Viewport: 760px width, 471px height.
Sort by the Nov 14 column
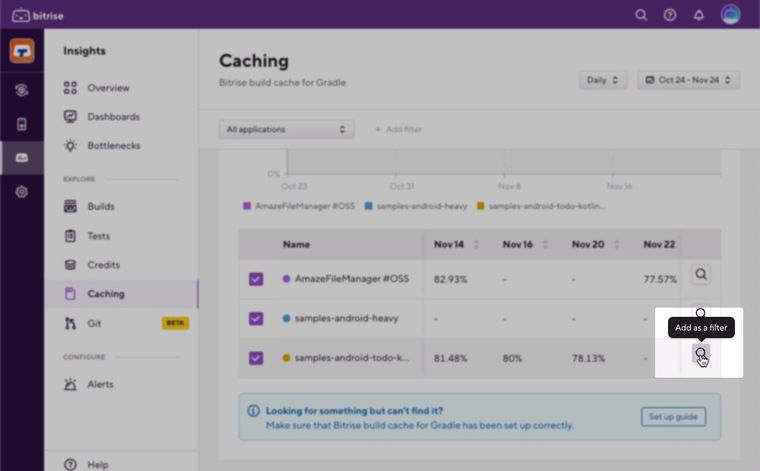476,244
